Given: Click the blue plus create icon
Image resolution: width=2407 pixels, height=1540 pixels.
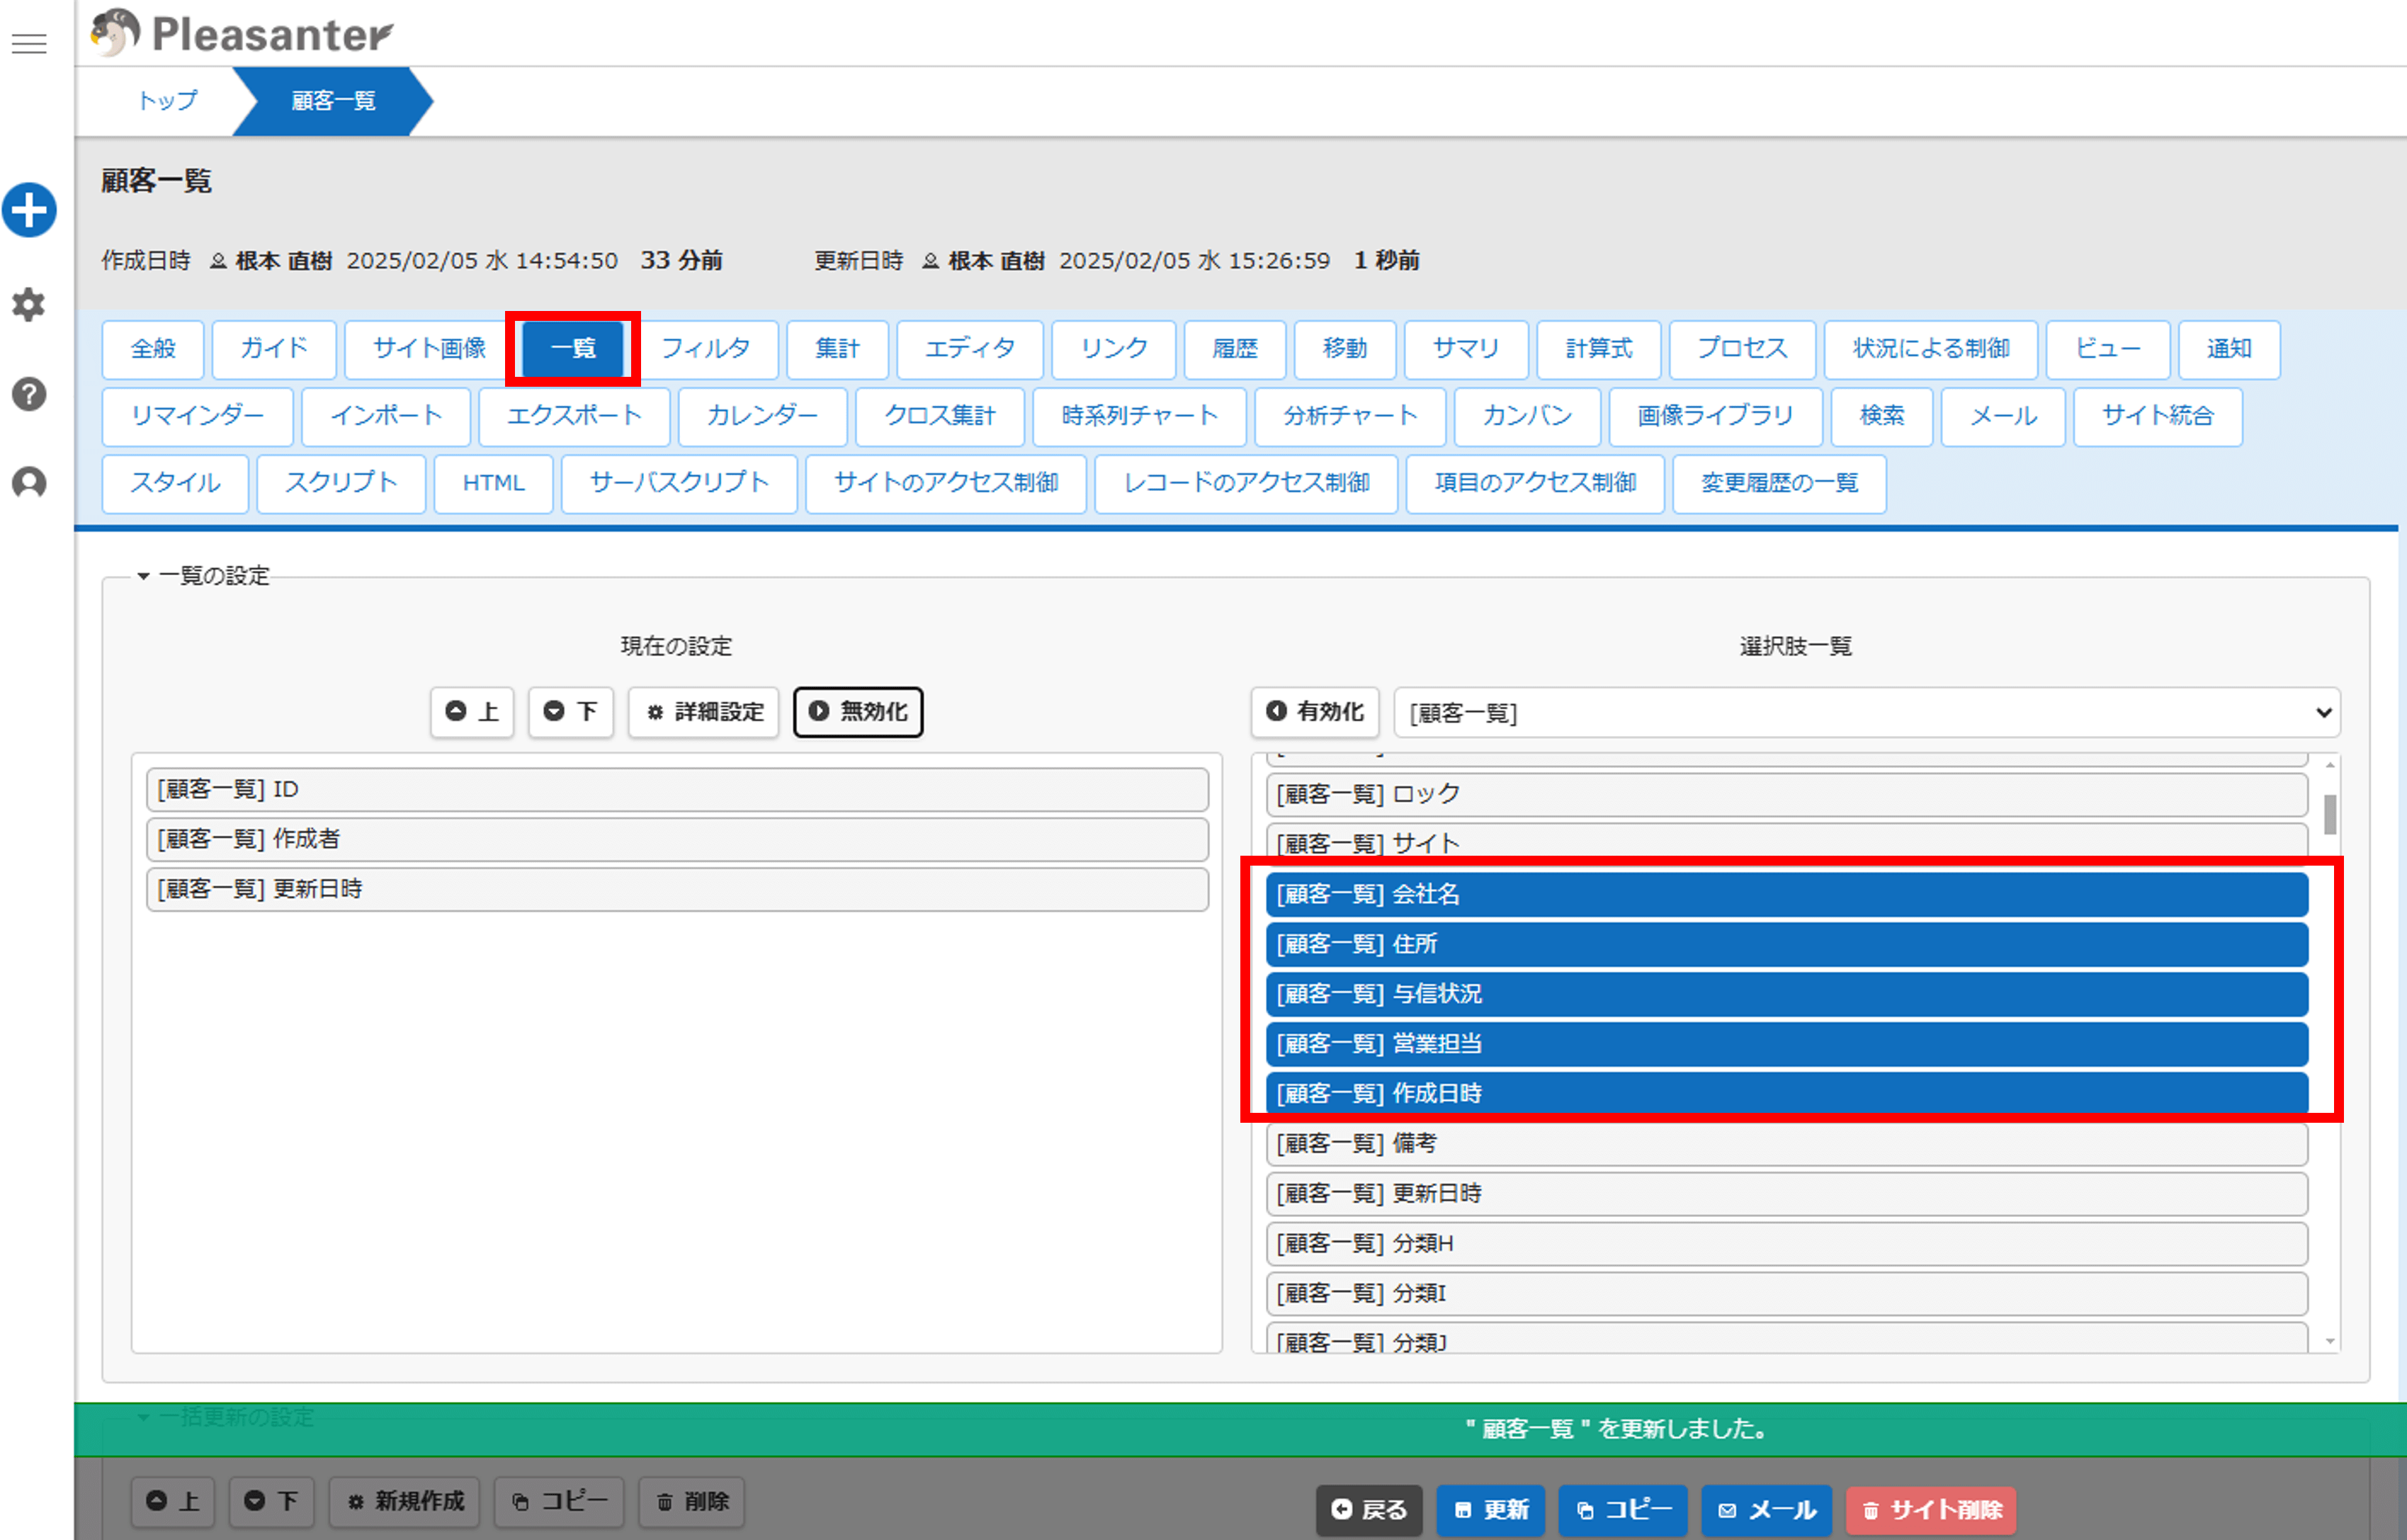Looking at the screenshot, I should (x=29, y=210).
